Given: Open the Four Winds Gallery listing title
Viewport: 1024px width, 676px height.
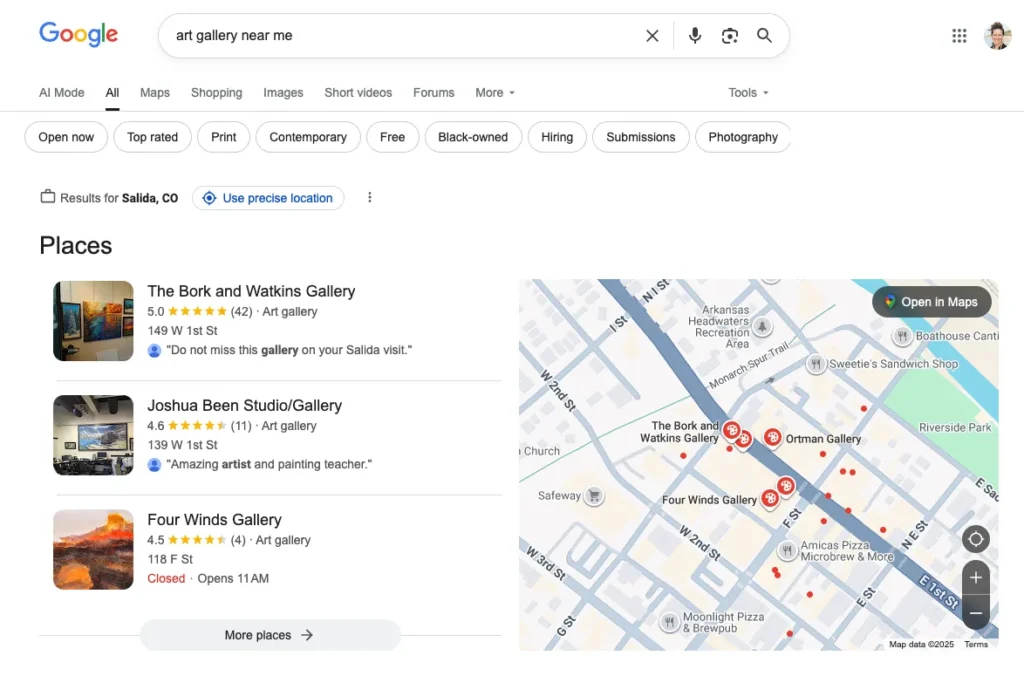Looking at the screenshot, I should 214,520.
